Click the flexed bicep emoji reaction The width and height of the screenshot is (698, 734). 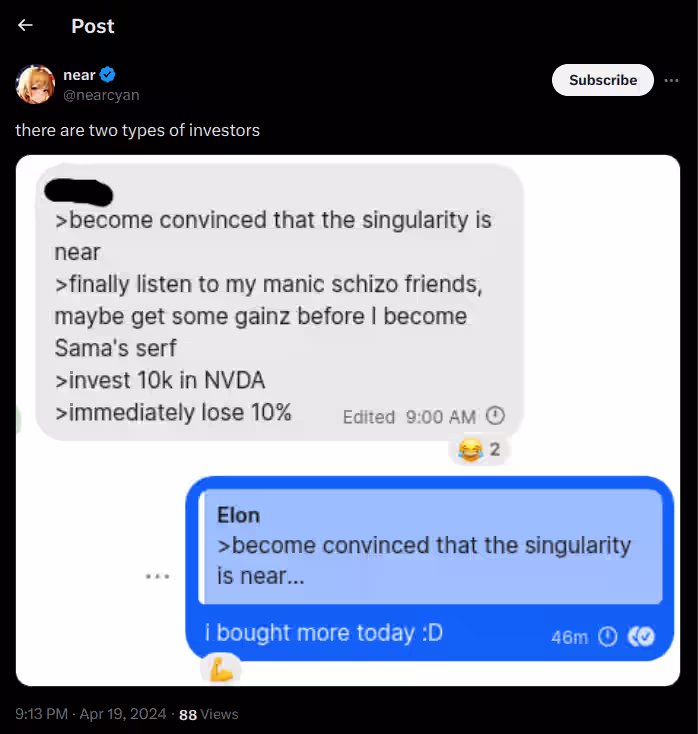pyautogui.click(x=221, y=670)
